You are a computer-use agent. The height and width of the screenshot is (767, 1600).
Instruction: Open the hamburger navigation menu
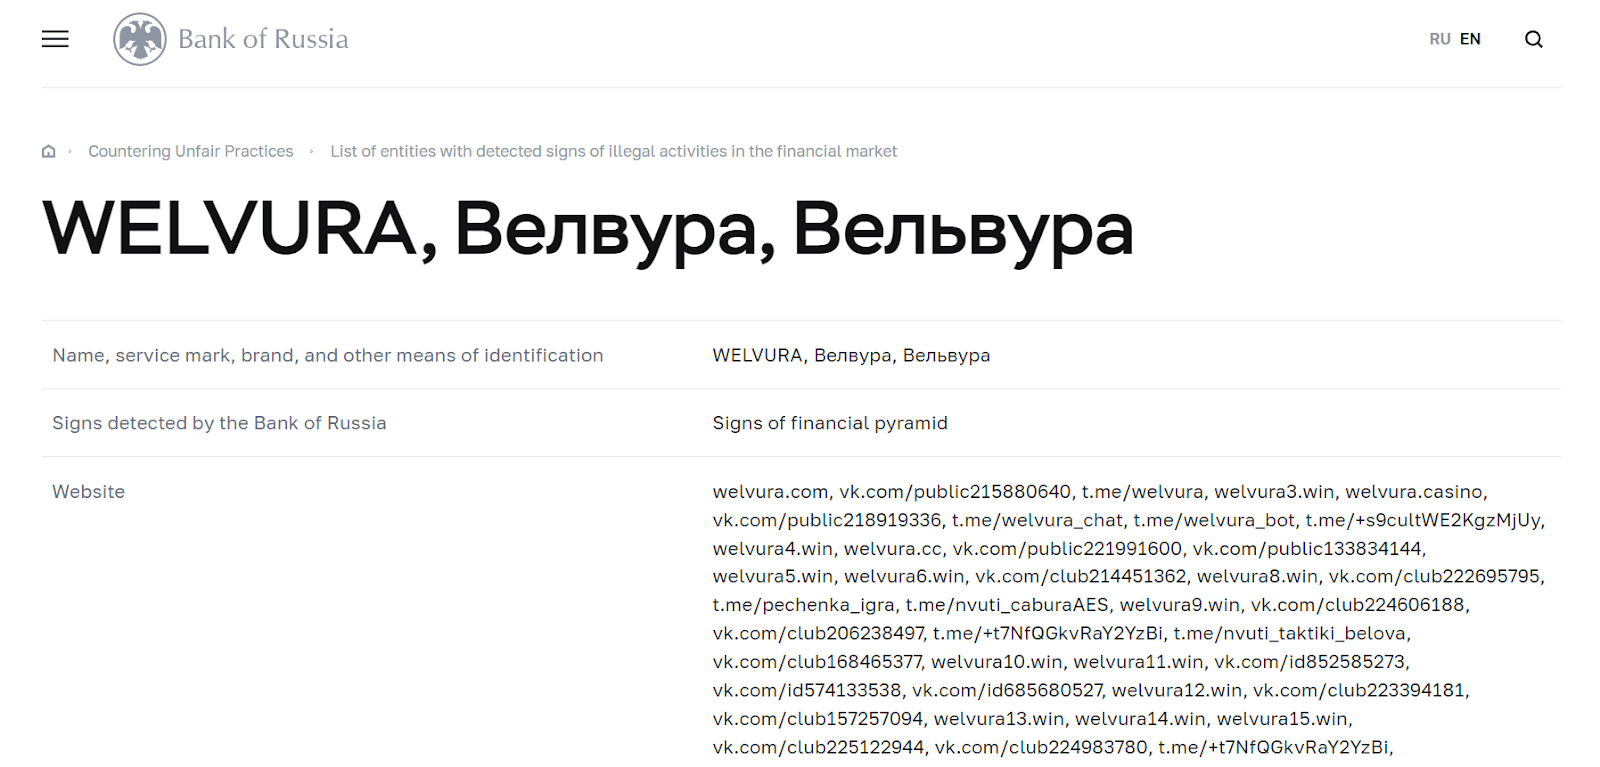click(55, 39)
